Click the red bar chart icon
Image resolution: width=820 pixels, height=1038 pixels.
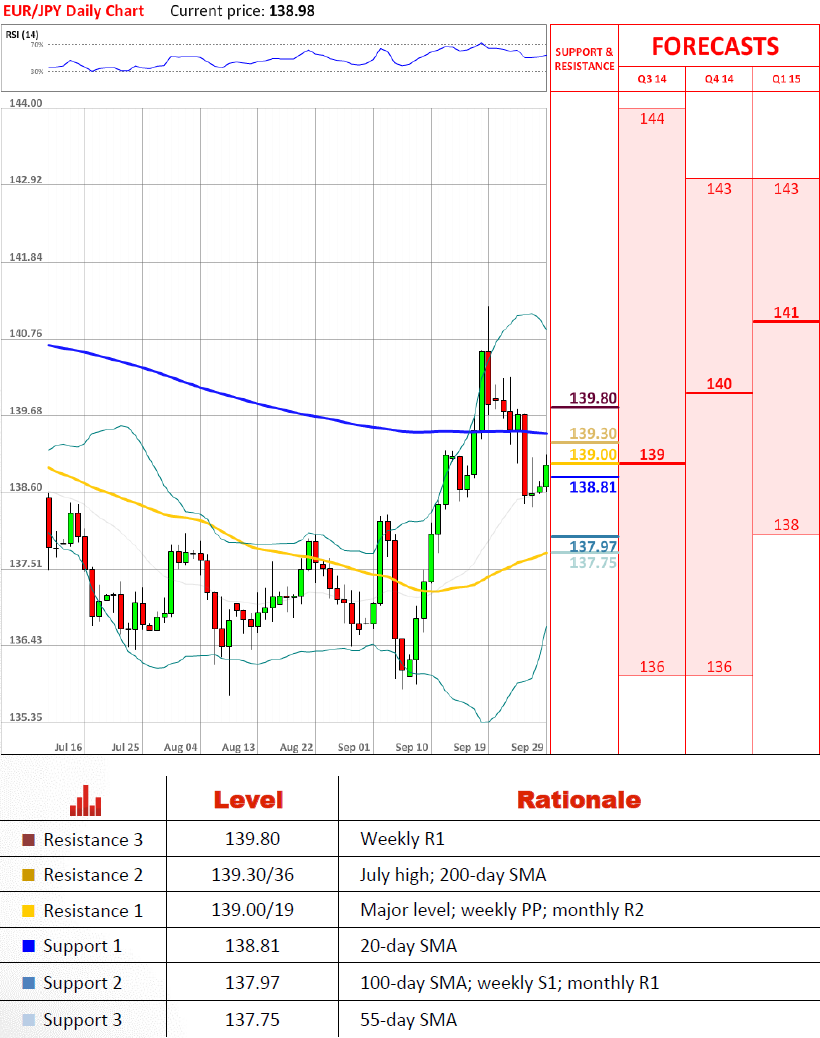[x=85, y=800]
